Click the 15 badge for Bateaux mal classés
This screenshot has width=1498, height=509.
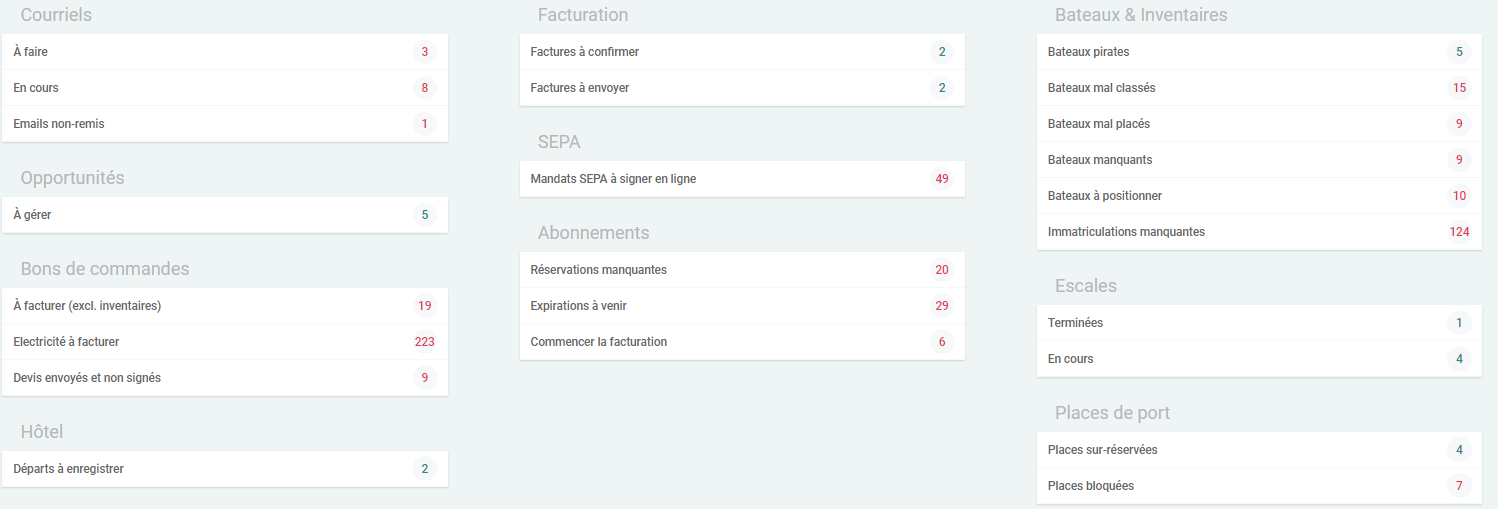pyautogui.click(x=1459, y=88)
